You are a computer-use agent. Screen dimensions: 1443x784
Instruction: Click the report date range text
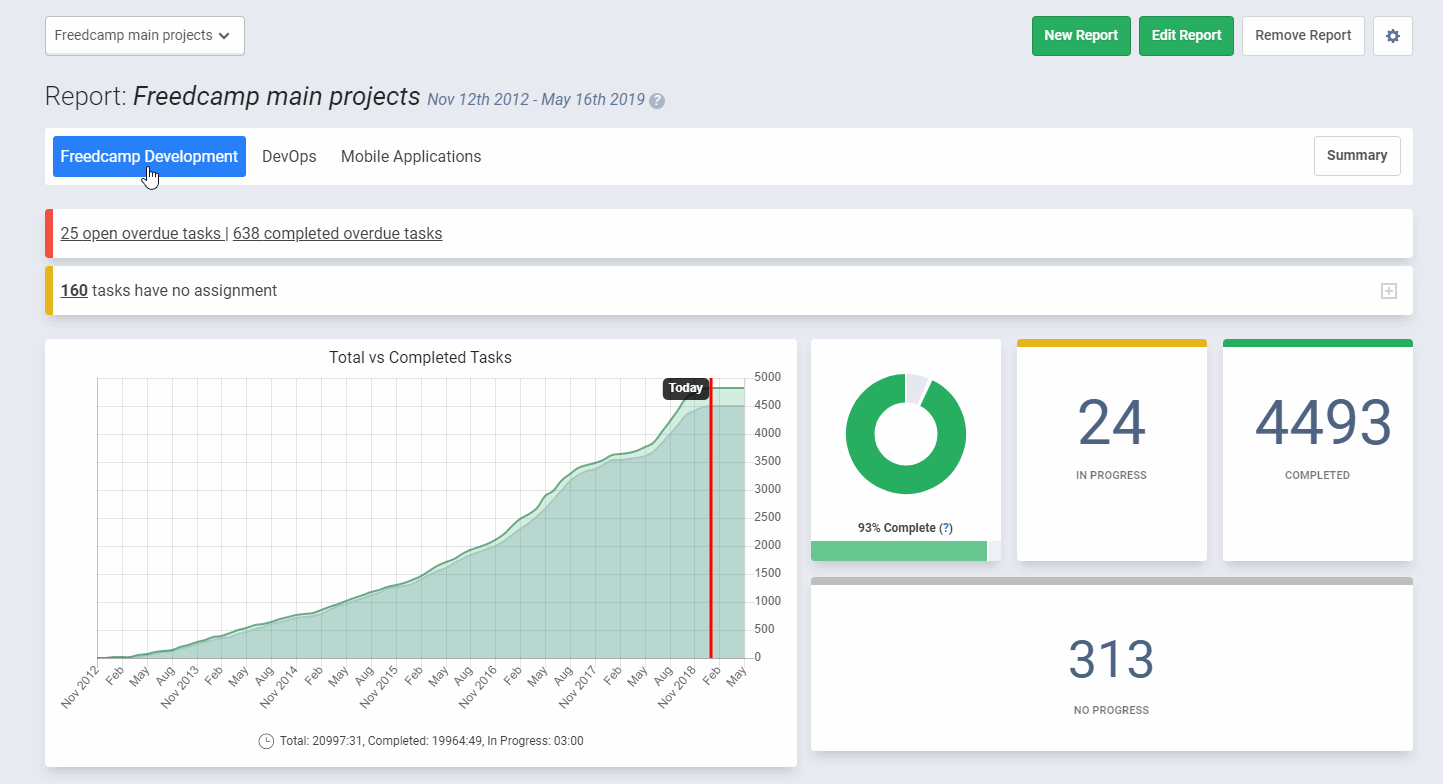[x=536, y=100]
